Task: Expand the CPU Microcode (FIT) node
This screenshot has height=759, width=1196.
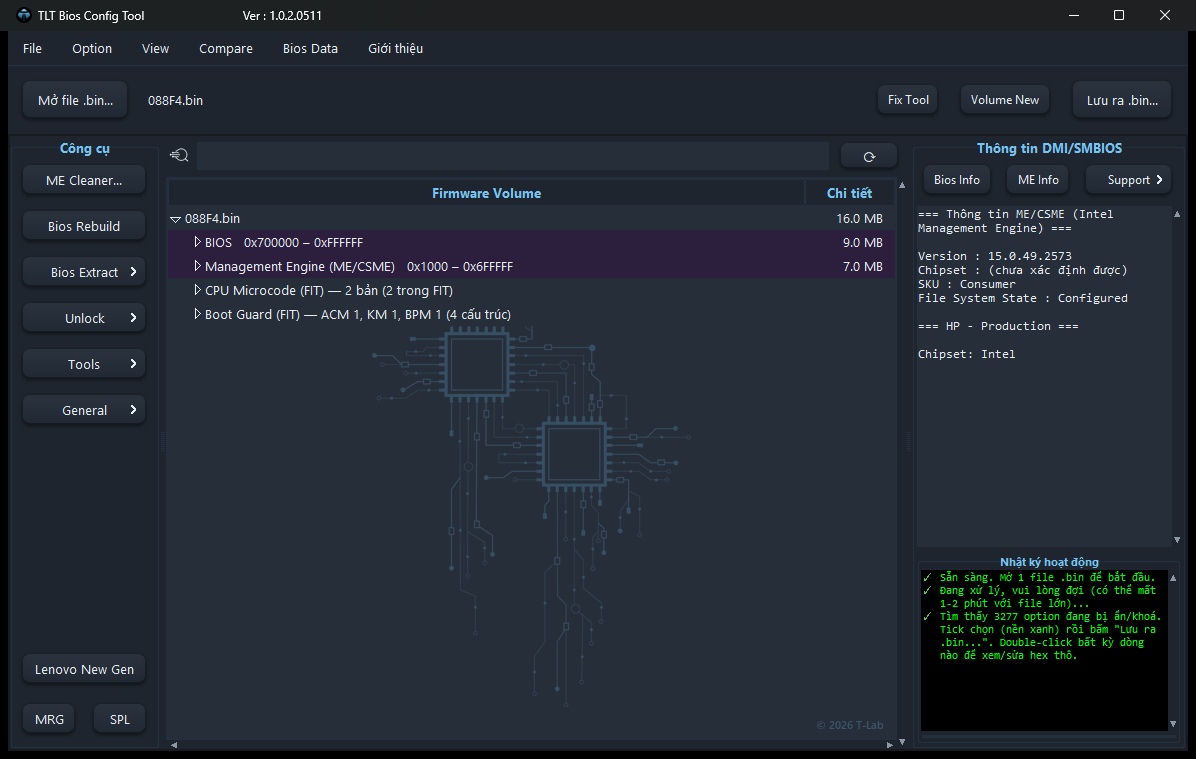Action: point(198,290)
